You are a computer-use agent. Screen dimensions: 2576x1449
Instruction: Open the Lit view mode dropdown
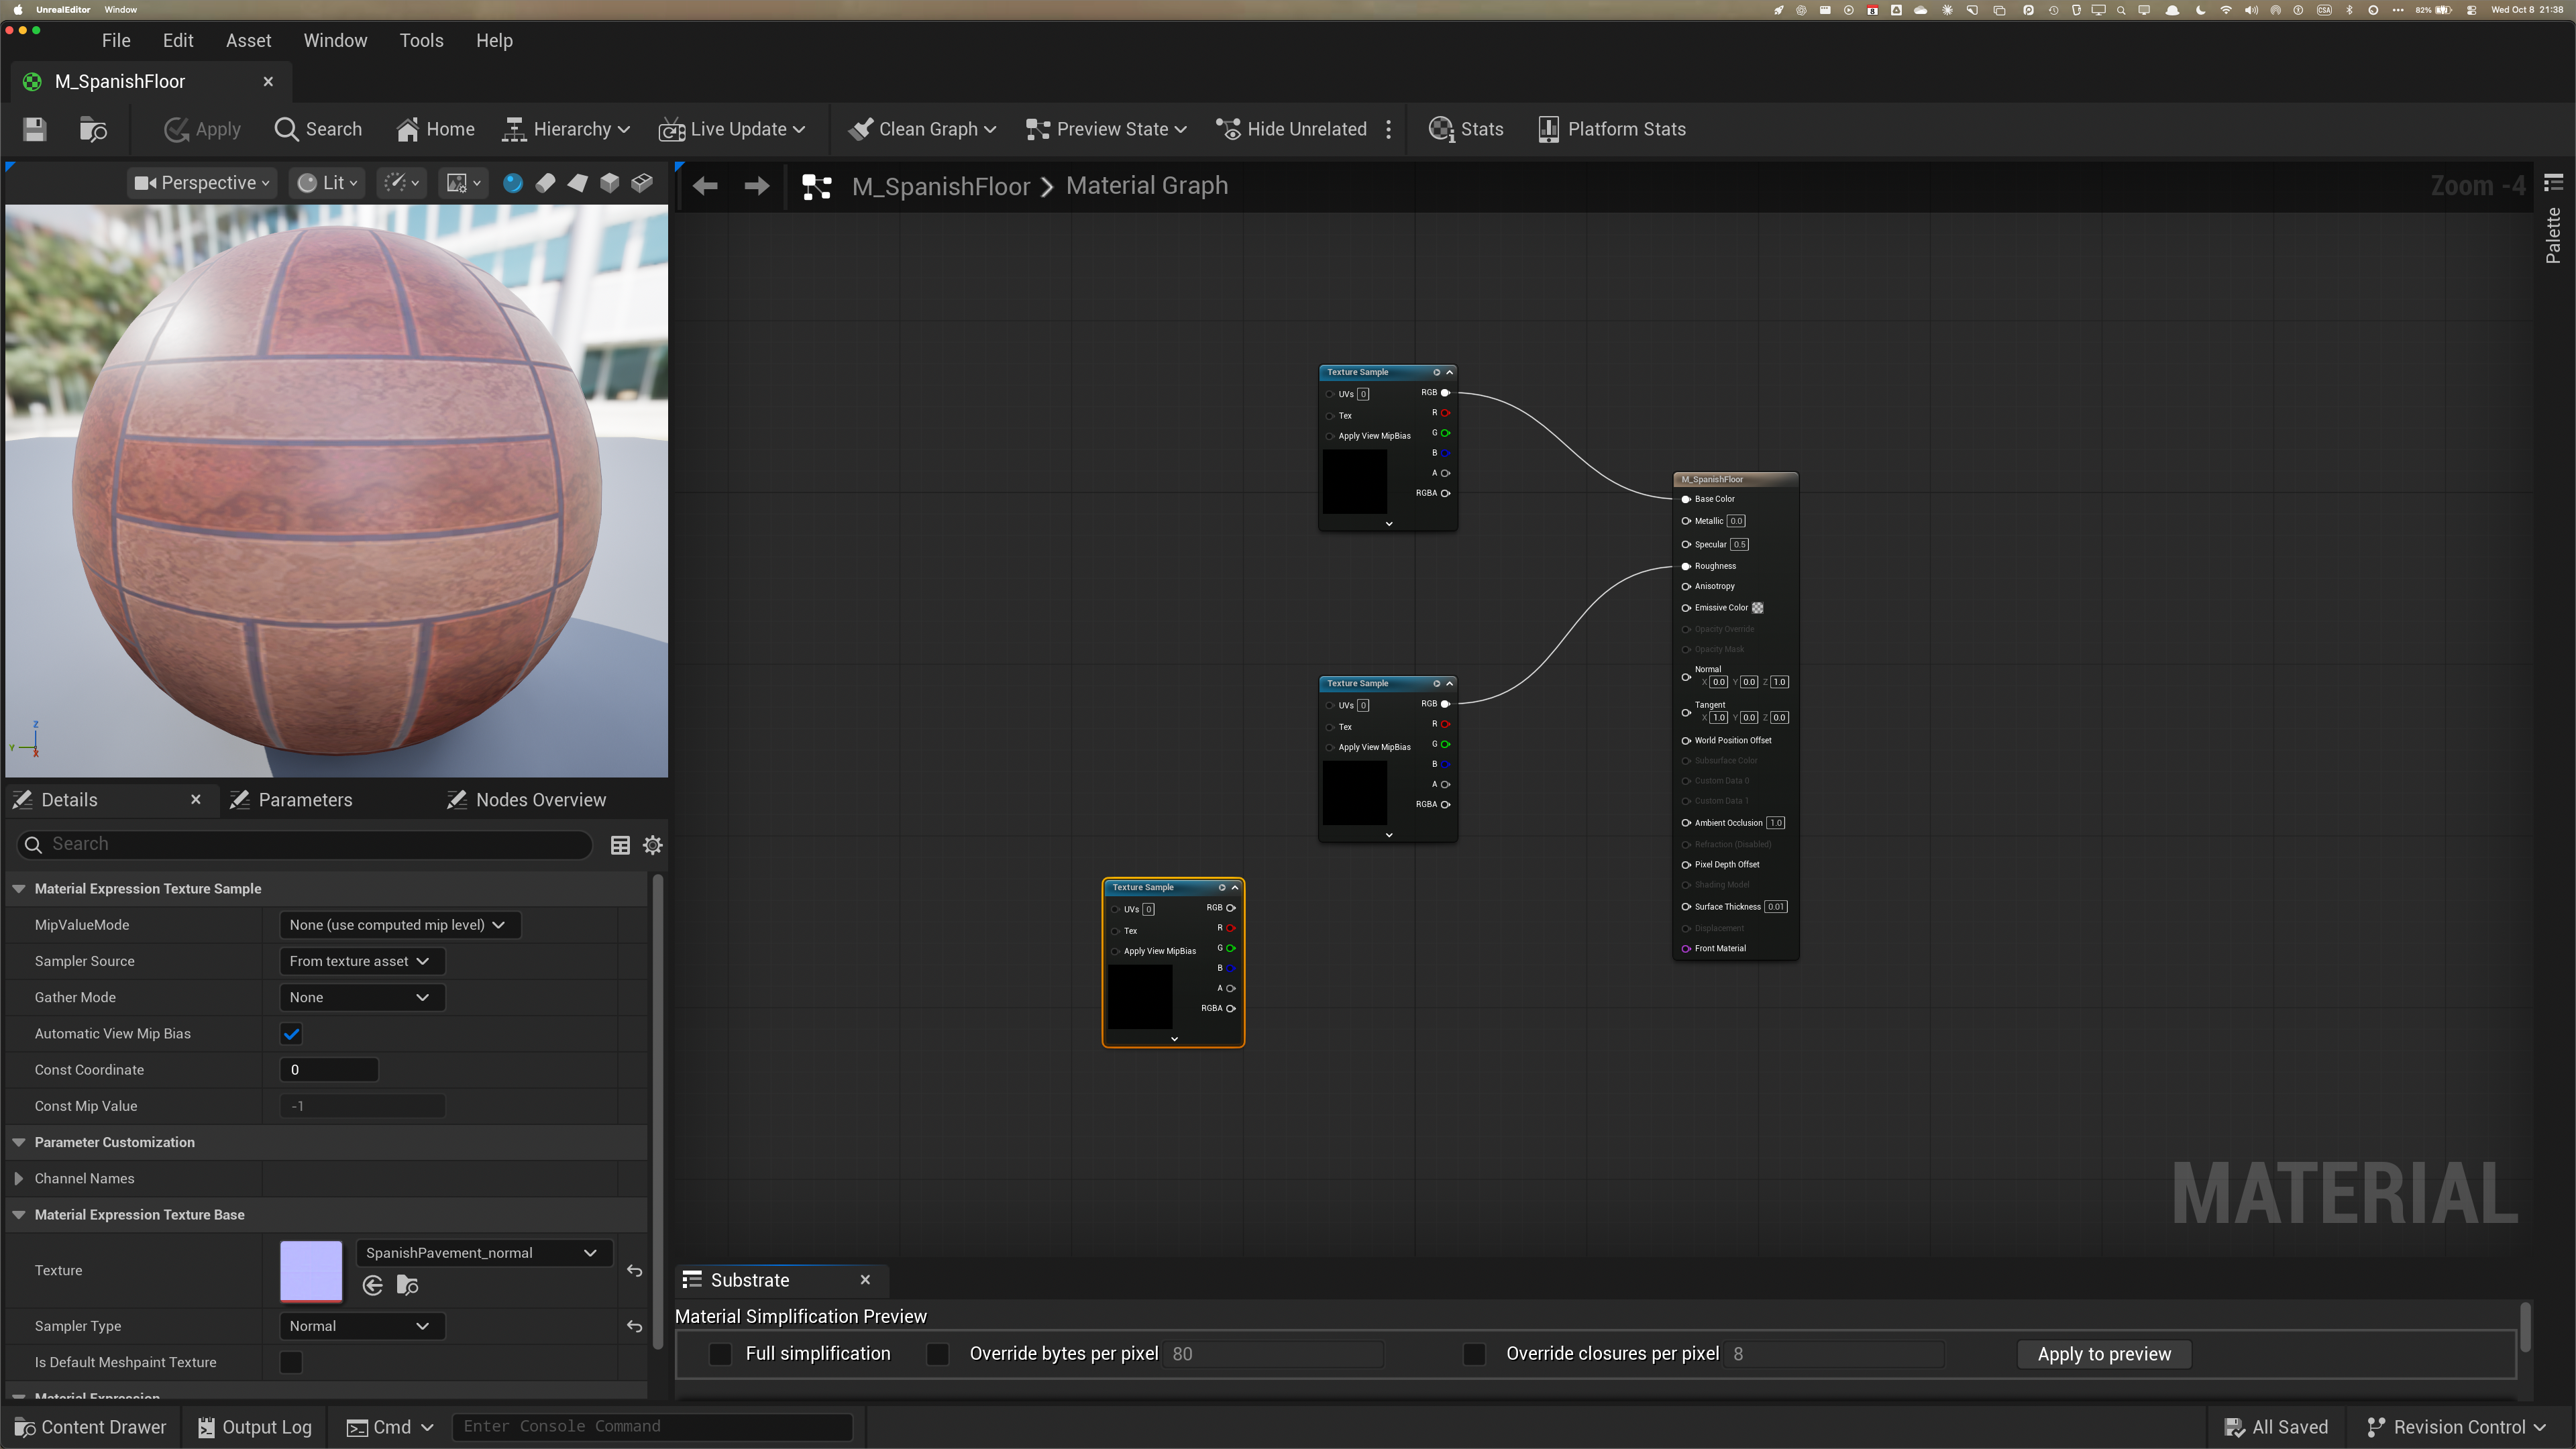click(x=327, y=183)
